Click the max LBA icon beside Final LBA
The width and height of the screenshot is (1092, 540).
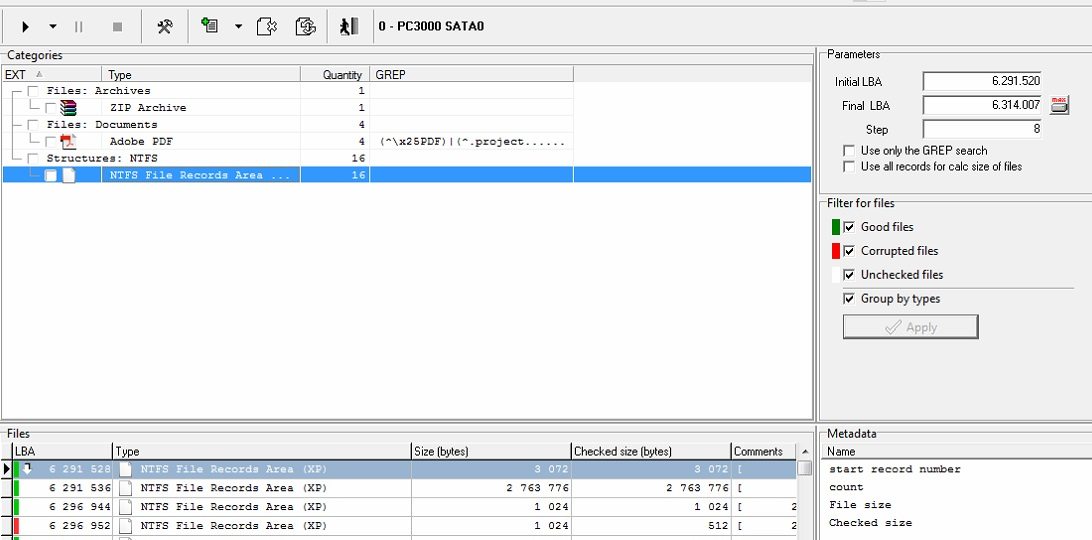click(1059, 105)
